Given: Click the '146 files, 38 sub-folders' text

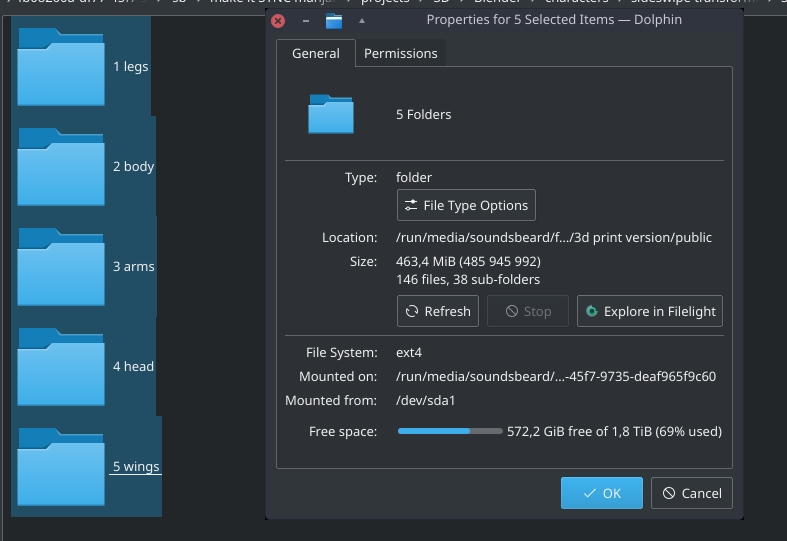Looking at the screenshot, I should tap(468, 280).
